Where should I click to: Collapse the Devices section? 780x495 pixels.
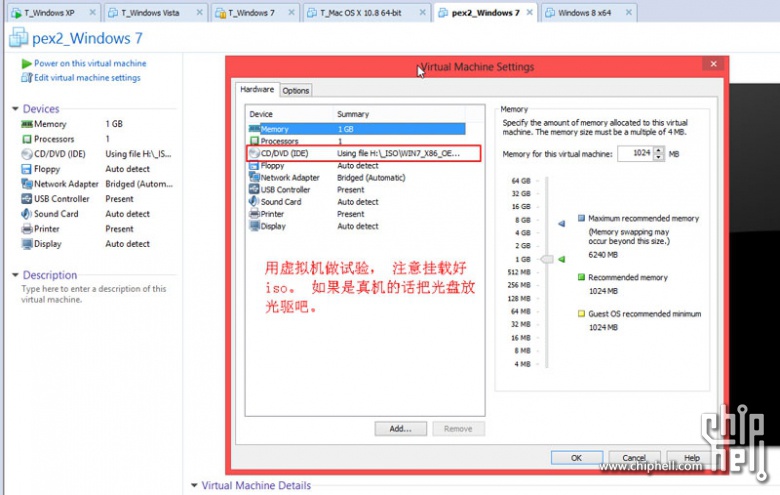tap(15, 108)
